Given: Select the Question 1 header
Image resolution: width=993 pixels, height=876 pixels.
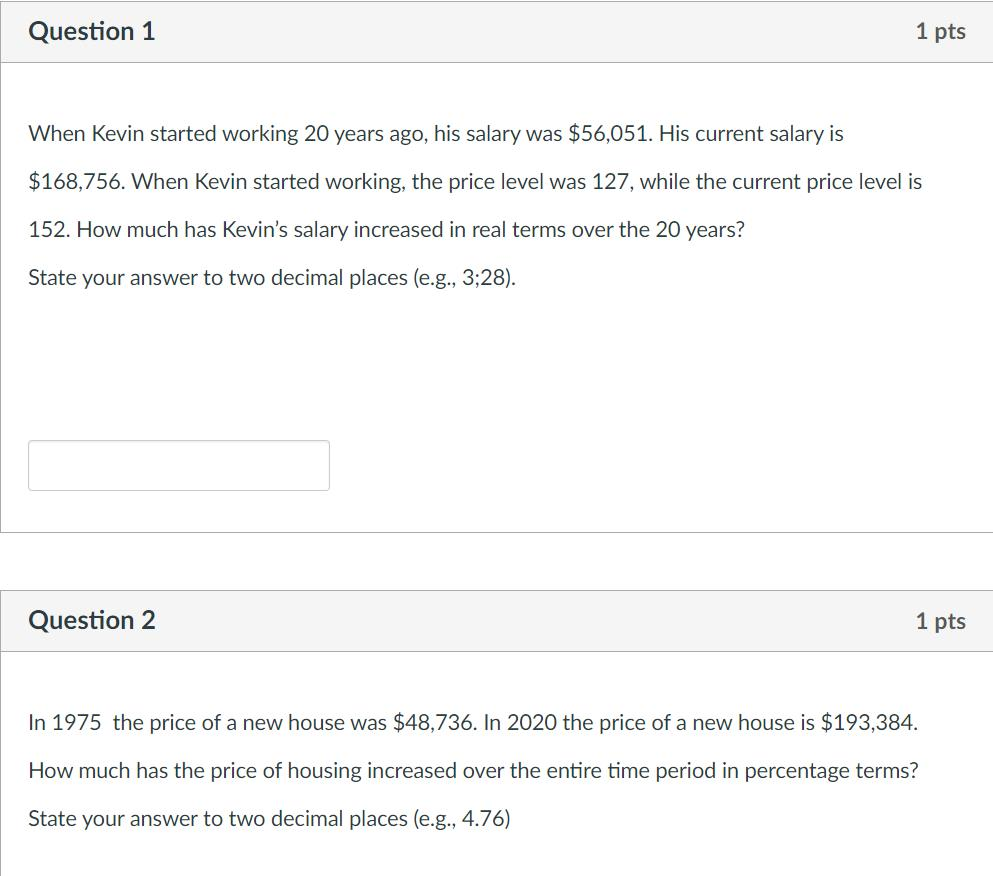Looking at the screenshot, I should point(93,30).
